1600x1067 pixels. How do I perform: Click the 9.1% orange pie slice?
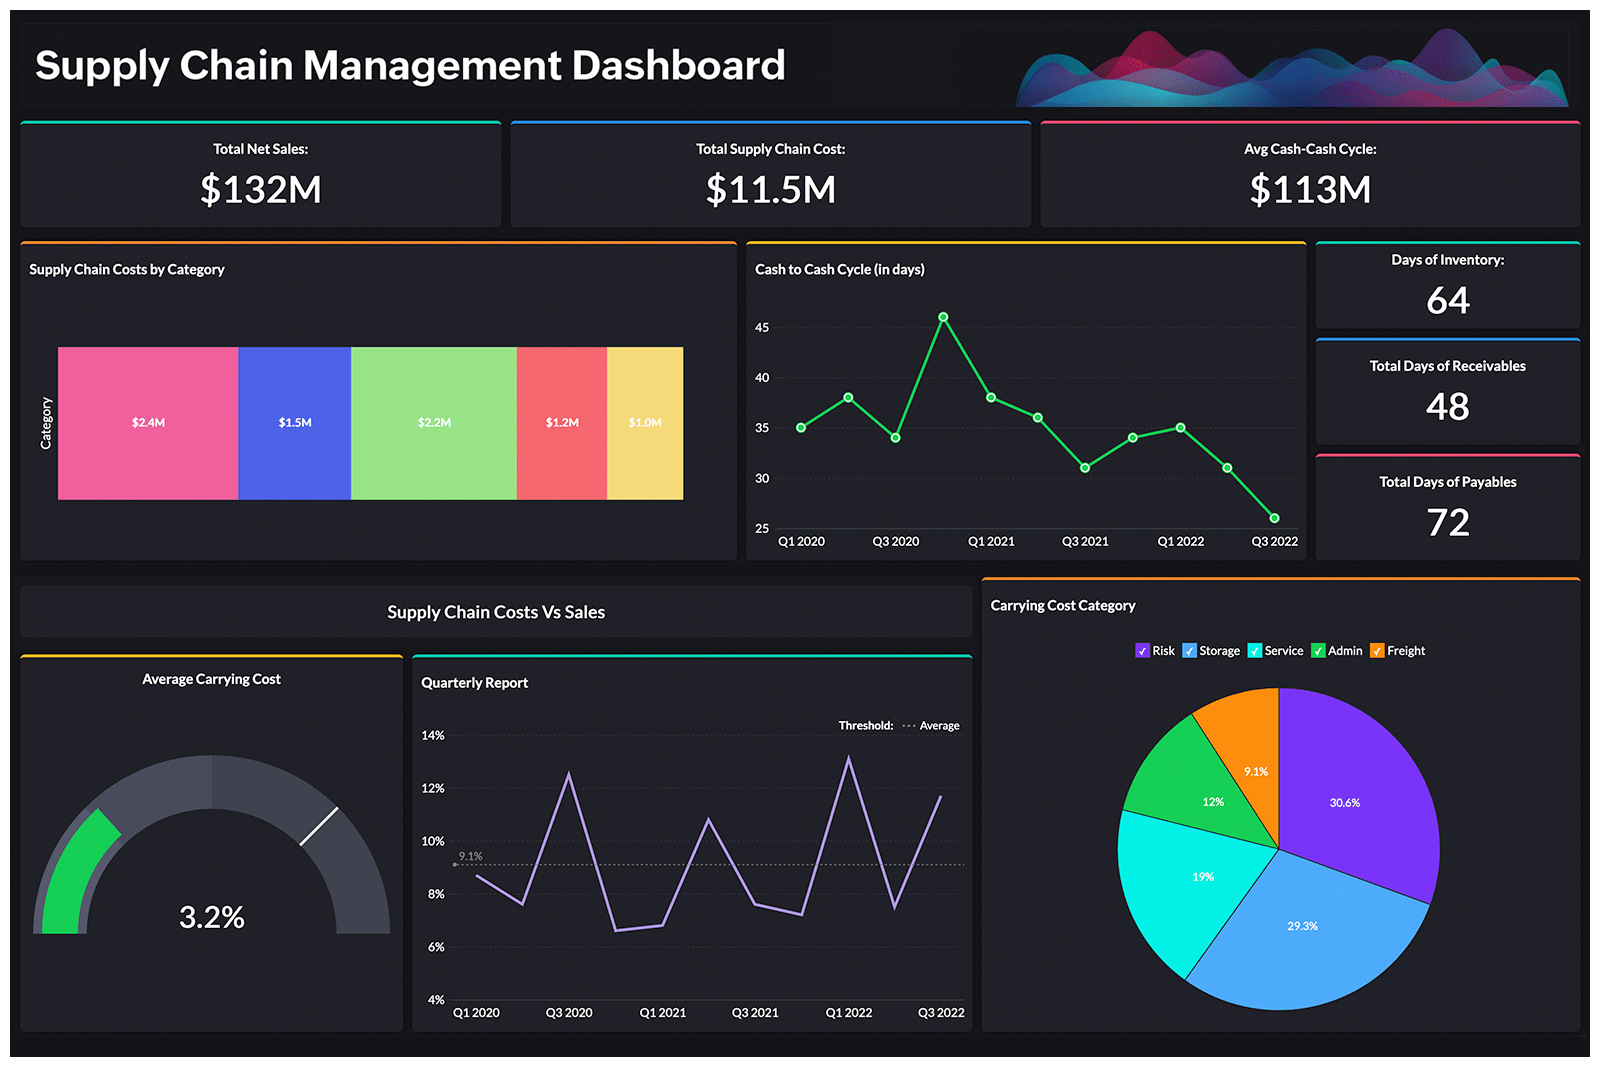click(1256, 771)
